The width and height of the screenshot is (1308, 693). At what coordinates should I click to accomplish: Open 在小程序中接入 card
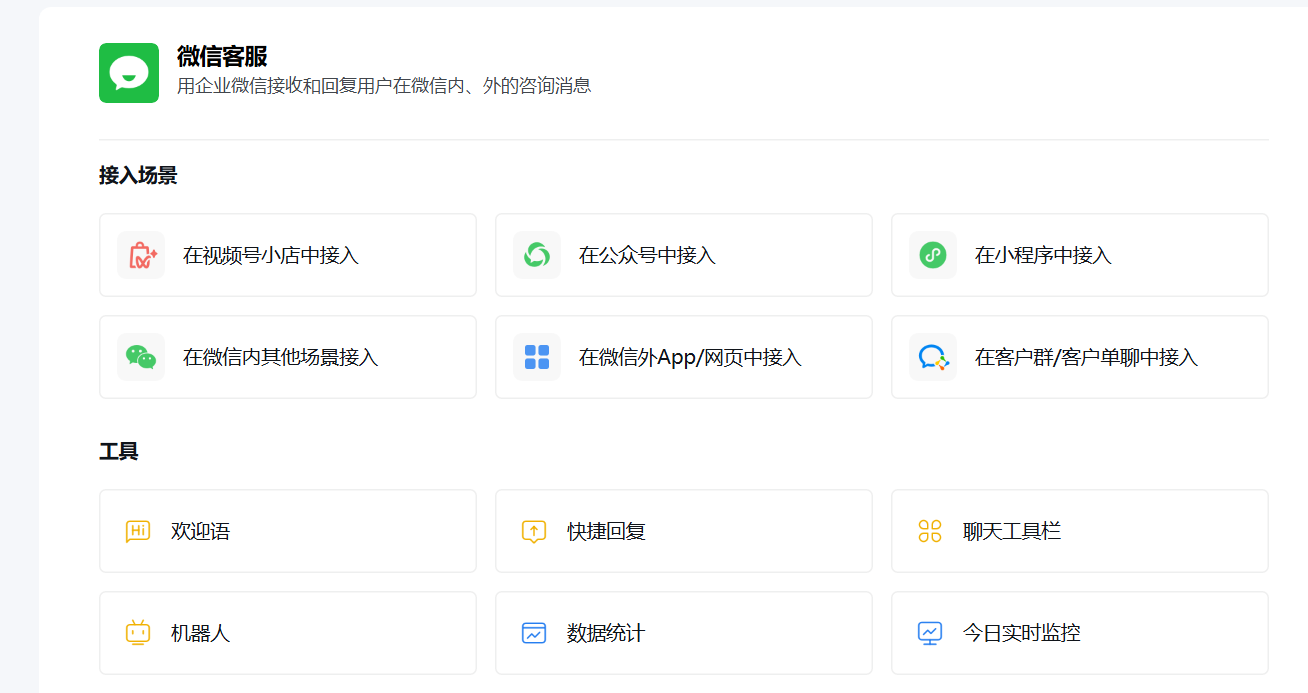pos(1080,255)
